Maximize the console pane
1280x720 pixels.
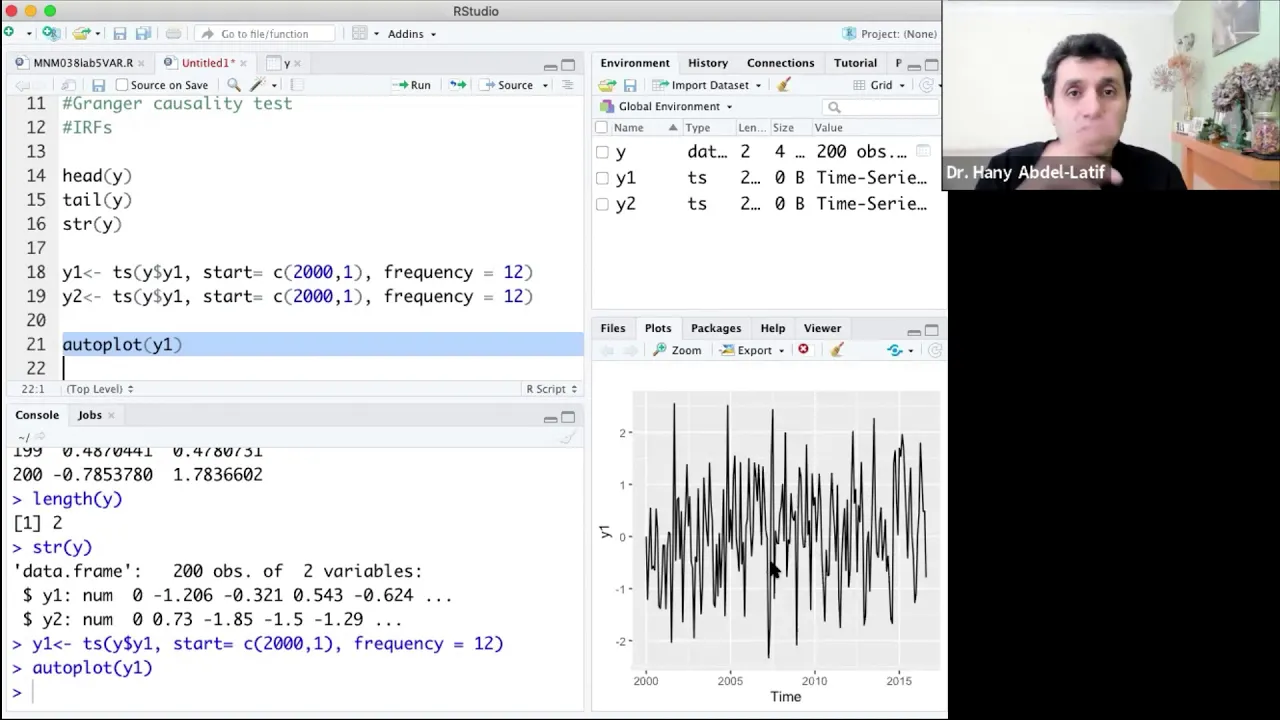(x=568, y=417)
